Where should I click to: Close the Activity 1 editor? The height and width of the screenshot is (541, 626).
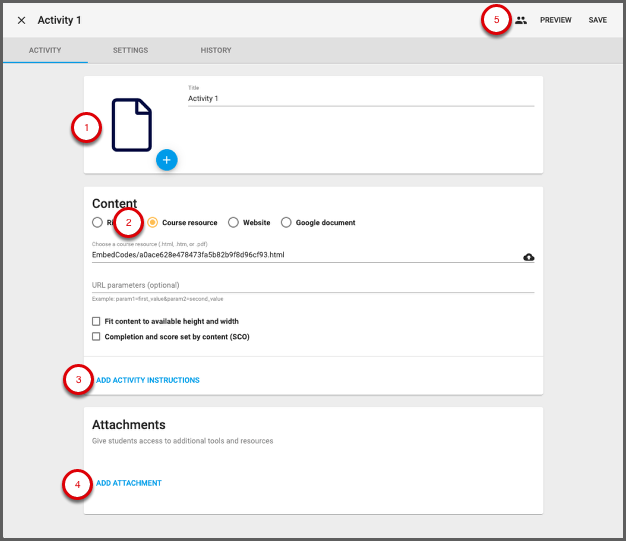[x=21, y=20]
